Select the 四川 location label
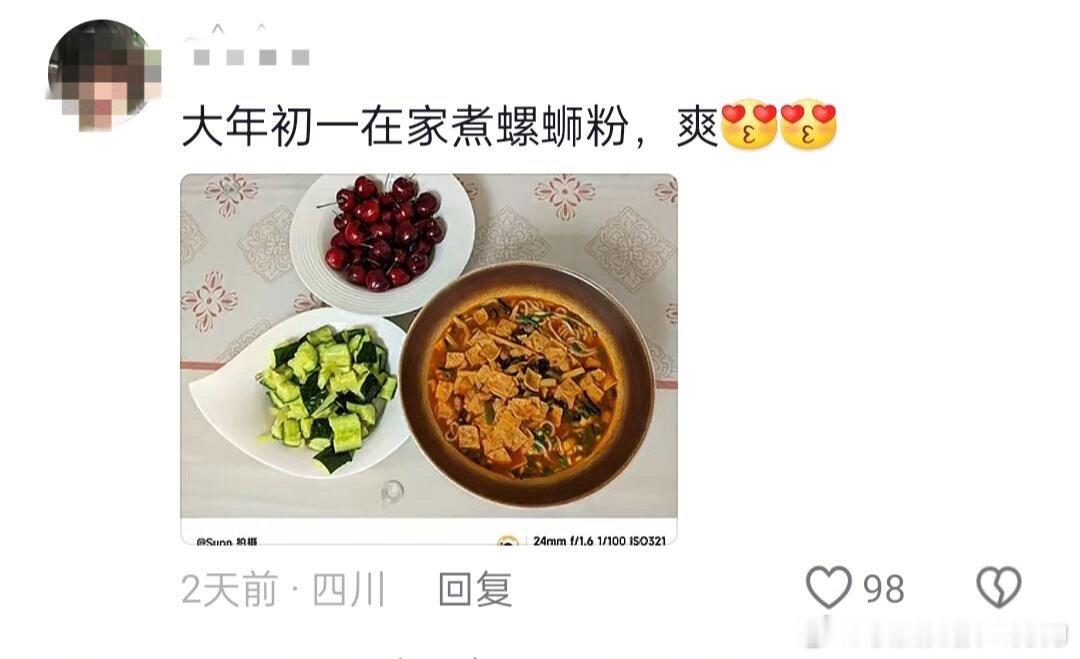This screenshot has height=659, width=1080. 349,589
